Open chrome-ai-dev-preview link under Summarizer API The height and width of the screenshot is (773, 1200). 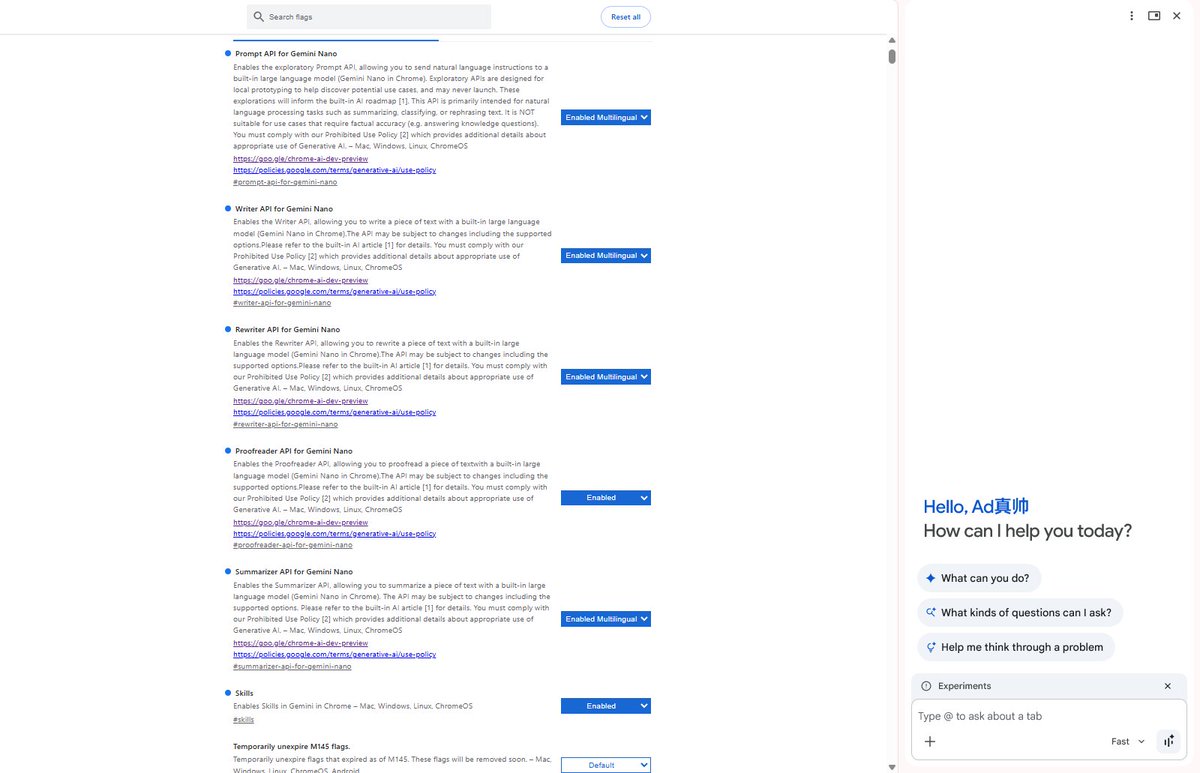tap(301, 643)
